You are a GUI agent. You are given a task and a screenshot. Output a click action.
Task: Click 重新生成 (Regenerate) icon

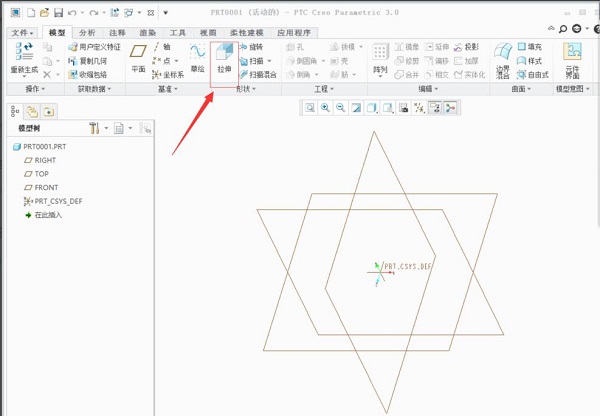pos(24,58)
